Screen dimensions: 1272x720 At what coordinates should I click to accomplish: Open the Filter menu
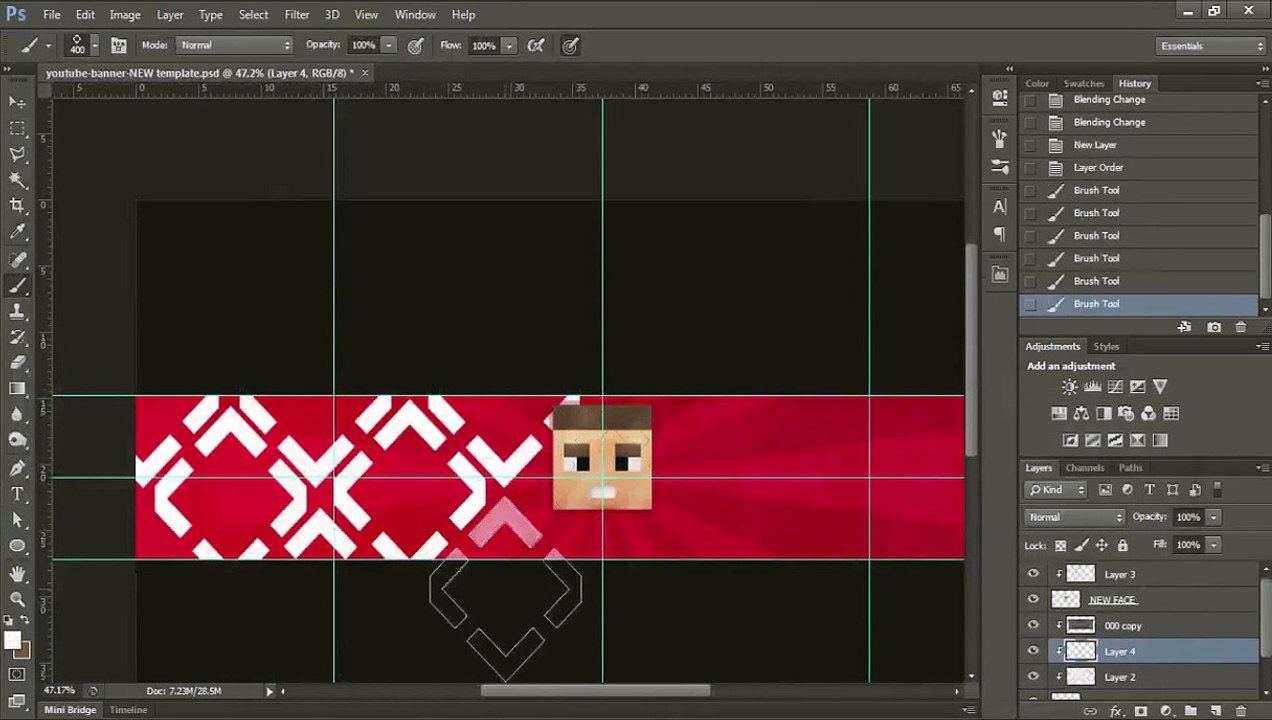pyautogui.click(x=296, y=14)
